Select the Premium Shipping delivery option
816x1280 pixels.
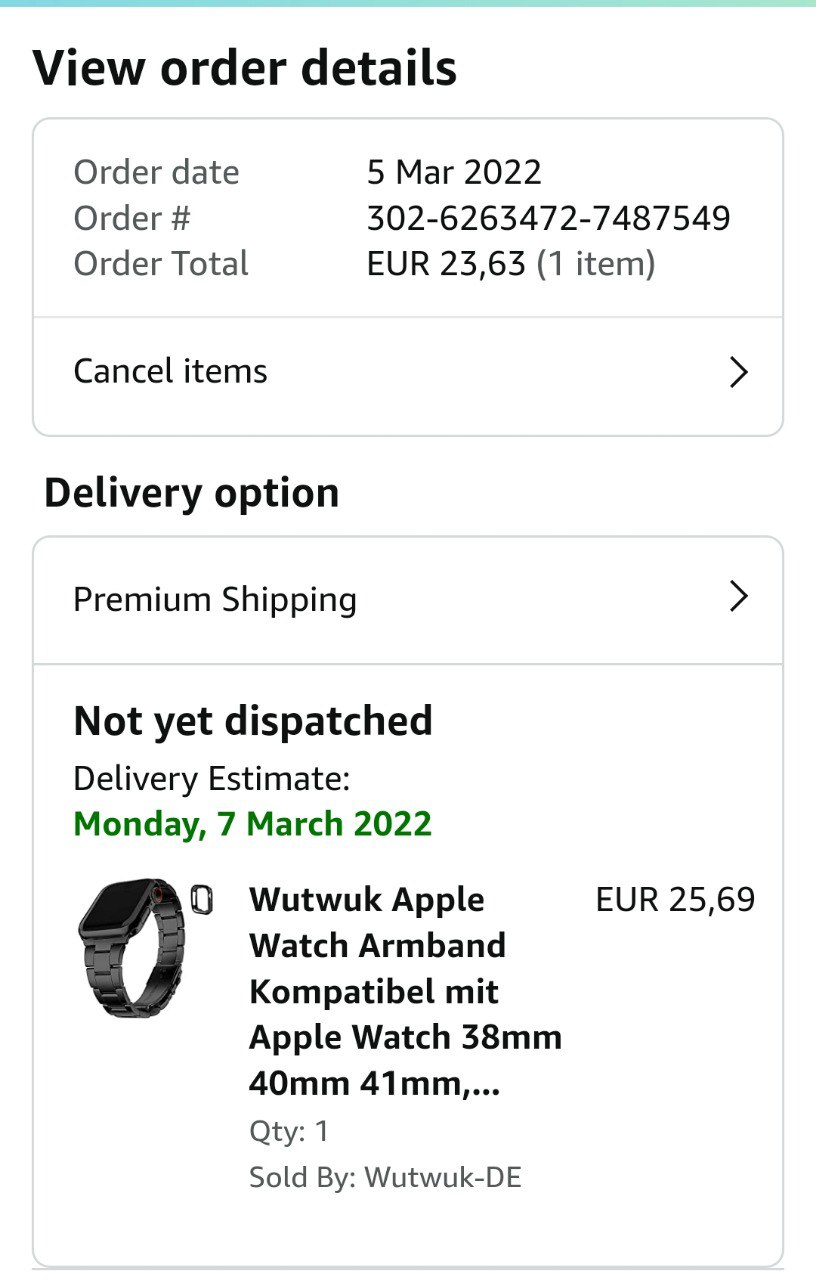coord(215,599)
